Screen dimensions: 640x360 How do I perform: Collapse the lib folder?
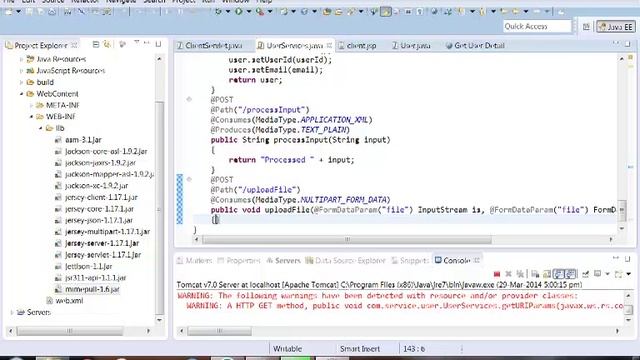(40, 128)
